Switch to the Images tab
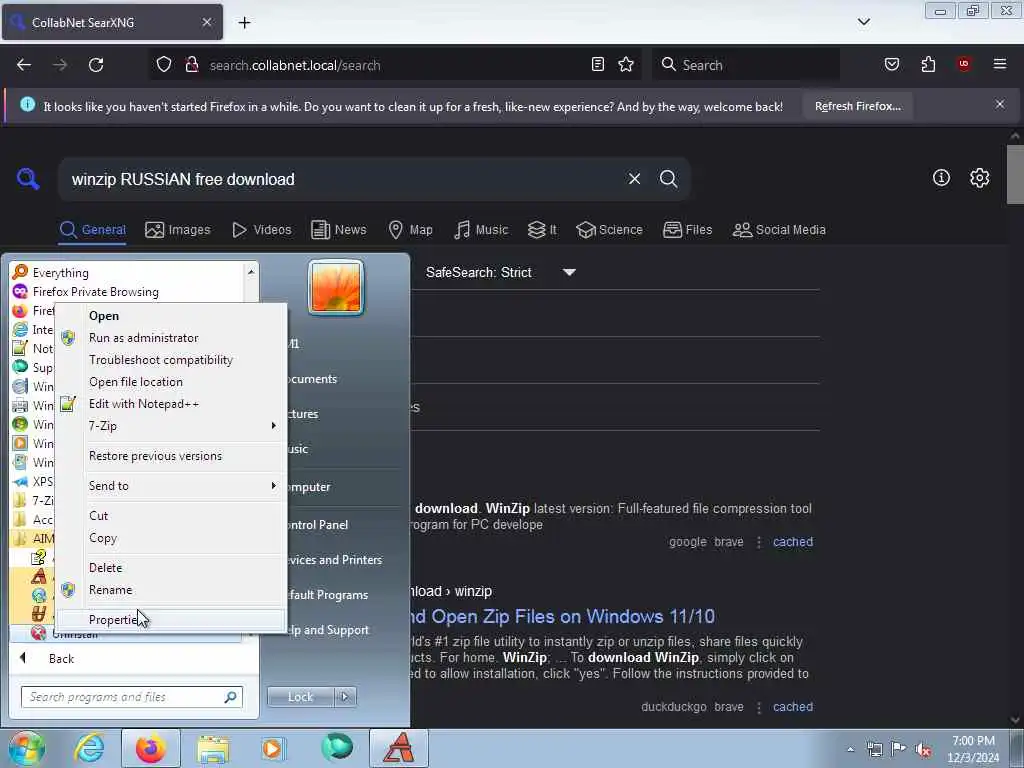The image size is (1024, 768). pyautogui.click(x=178, y=230)
